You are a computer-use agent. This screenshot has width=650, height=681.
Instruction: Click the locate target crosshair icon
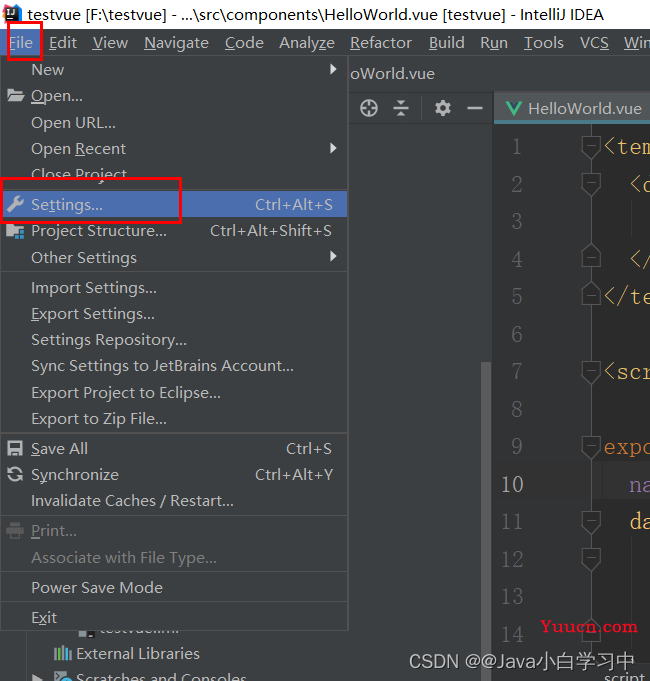(x=369, y=108)
